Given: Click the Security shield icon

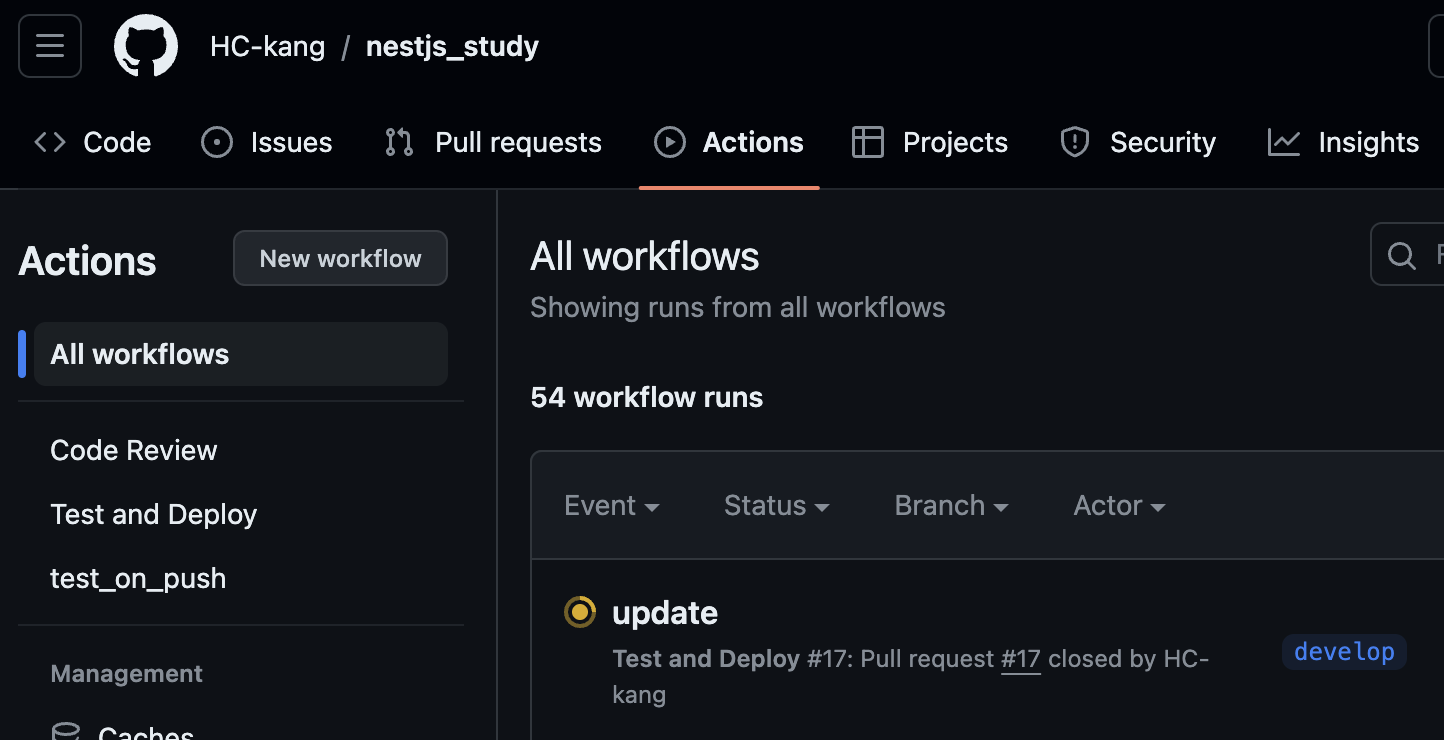Looking at the screenshot, I should 1075,143.
